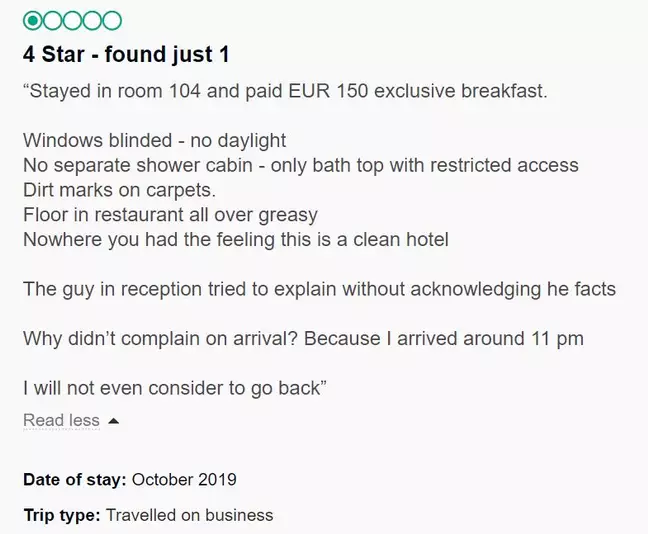The height and width of the screenshot is (534, 648).
Task: Click the "Why didn't complain on arrival" line
Action: point(303,339)
